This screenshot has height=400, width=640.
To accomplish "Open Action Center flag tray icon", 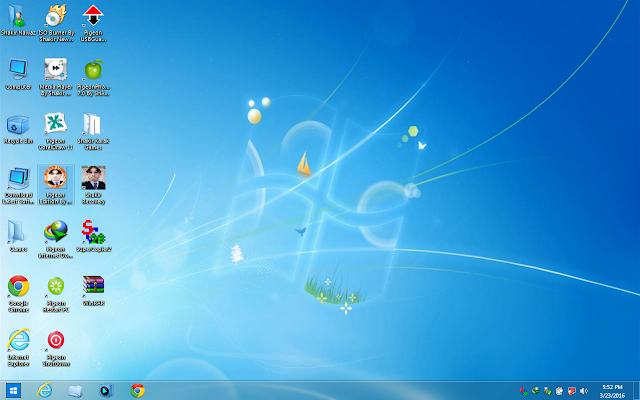I will (571, 391).
